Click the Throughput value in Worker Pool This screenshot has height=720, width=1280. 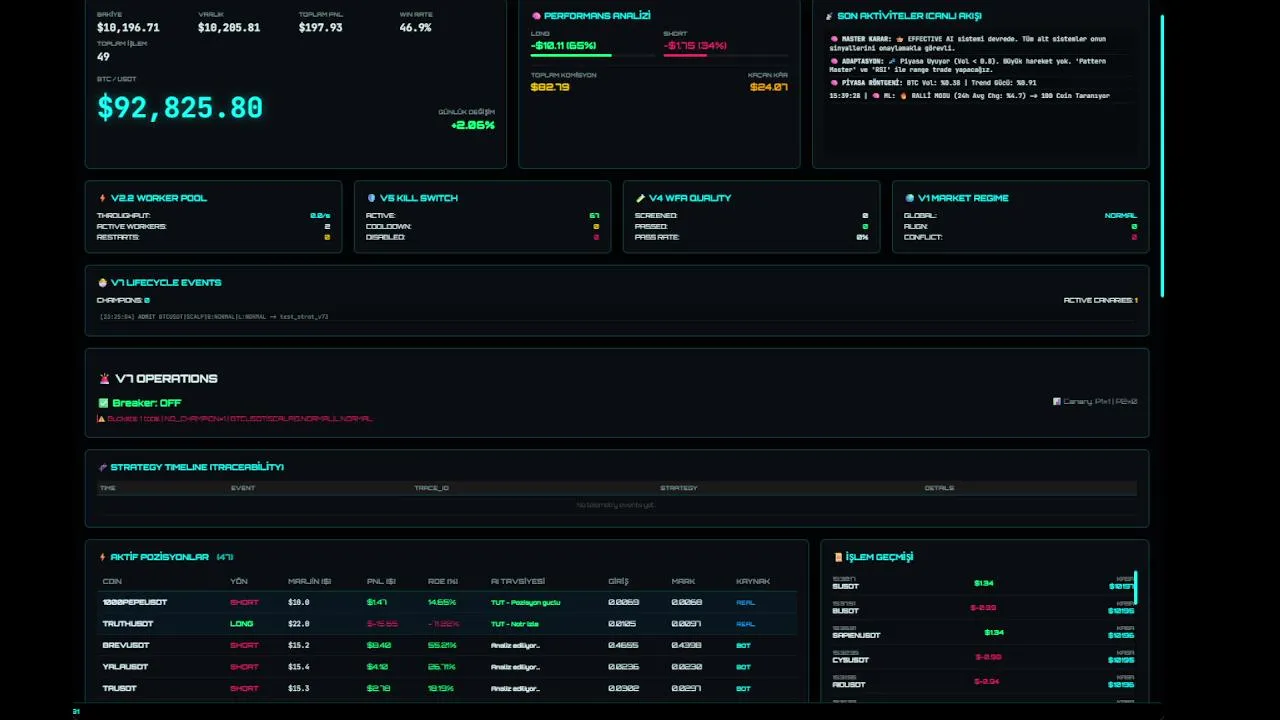[x=320, y=216]
